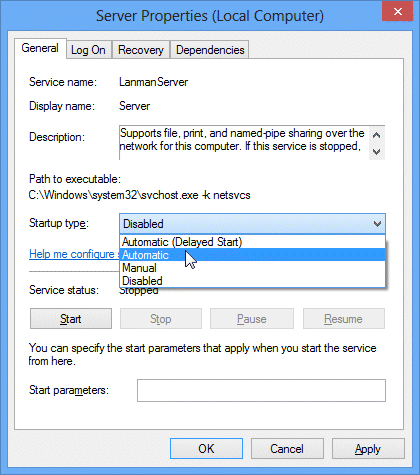
Task: Start the Server service
Action: tap(71, 319)
